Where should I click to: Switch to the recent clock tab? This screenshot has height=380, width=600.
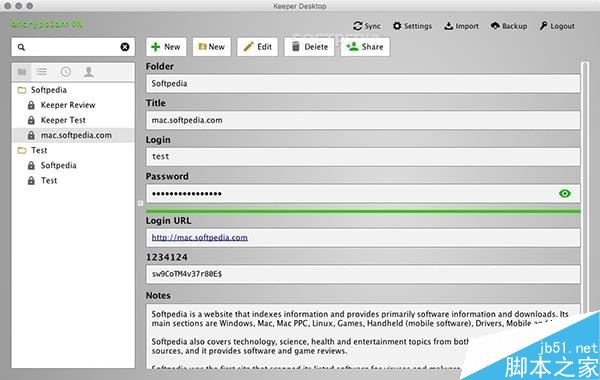click(65, 72)
